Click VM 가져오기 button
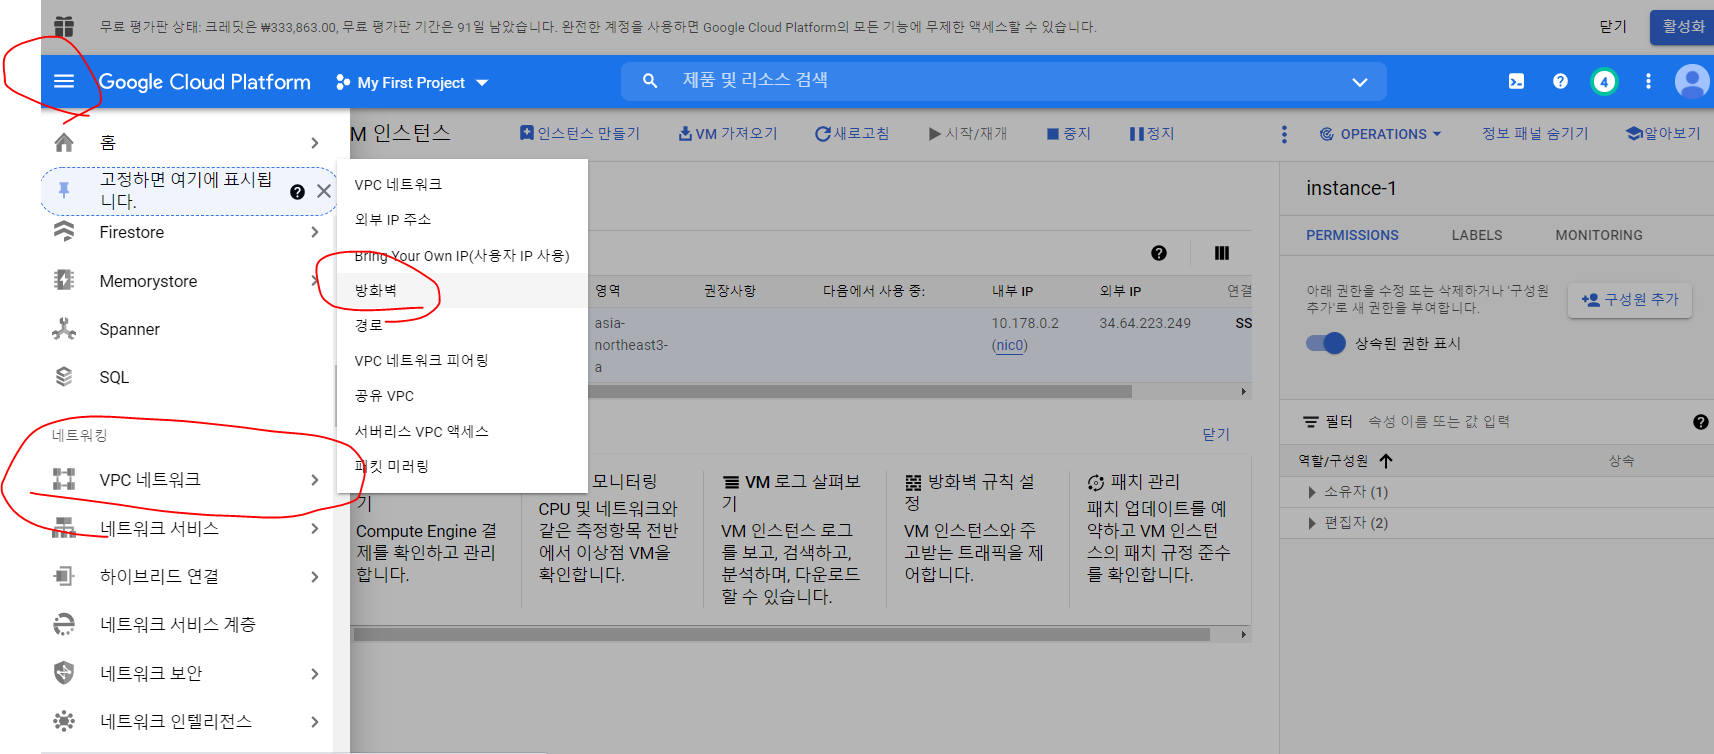 (x=727, y=133)
